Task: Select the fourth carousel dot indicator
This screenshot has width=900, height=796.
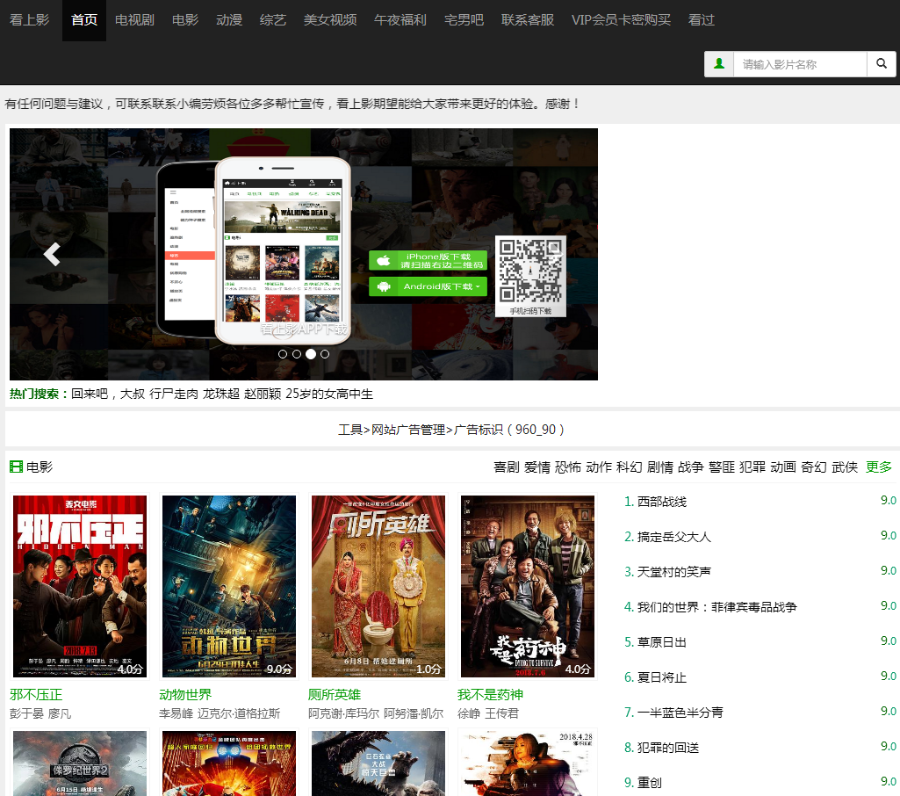Action: [325, 354]
